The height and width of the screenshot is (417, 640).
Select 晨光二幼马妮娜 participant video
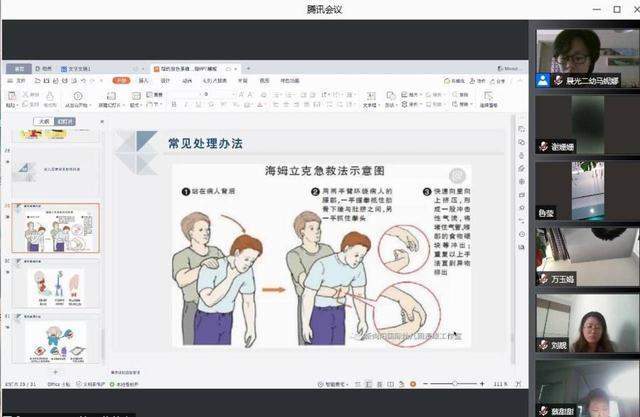click(587, 58)
